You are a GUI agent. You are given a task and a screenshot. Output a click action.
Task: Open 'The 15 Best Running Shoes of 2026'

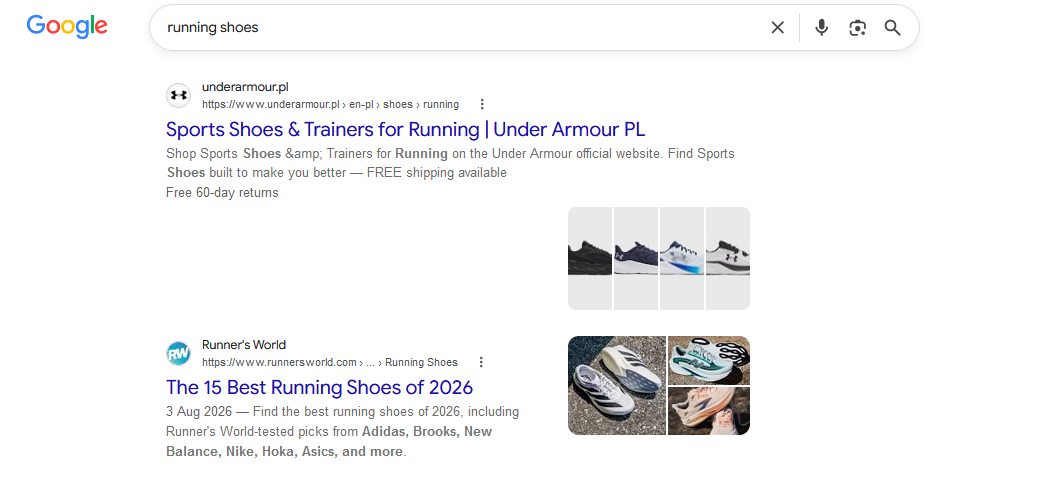(x=319, y=387)
